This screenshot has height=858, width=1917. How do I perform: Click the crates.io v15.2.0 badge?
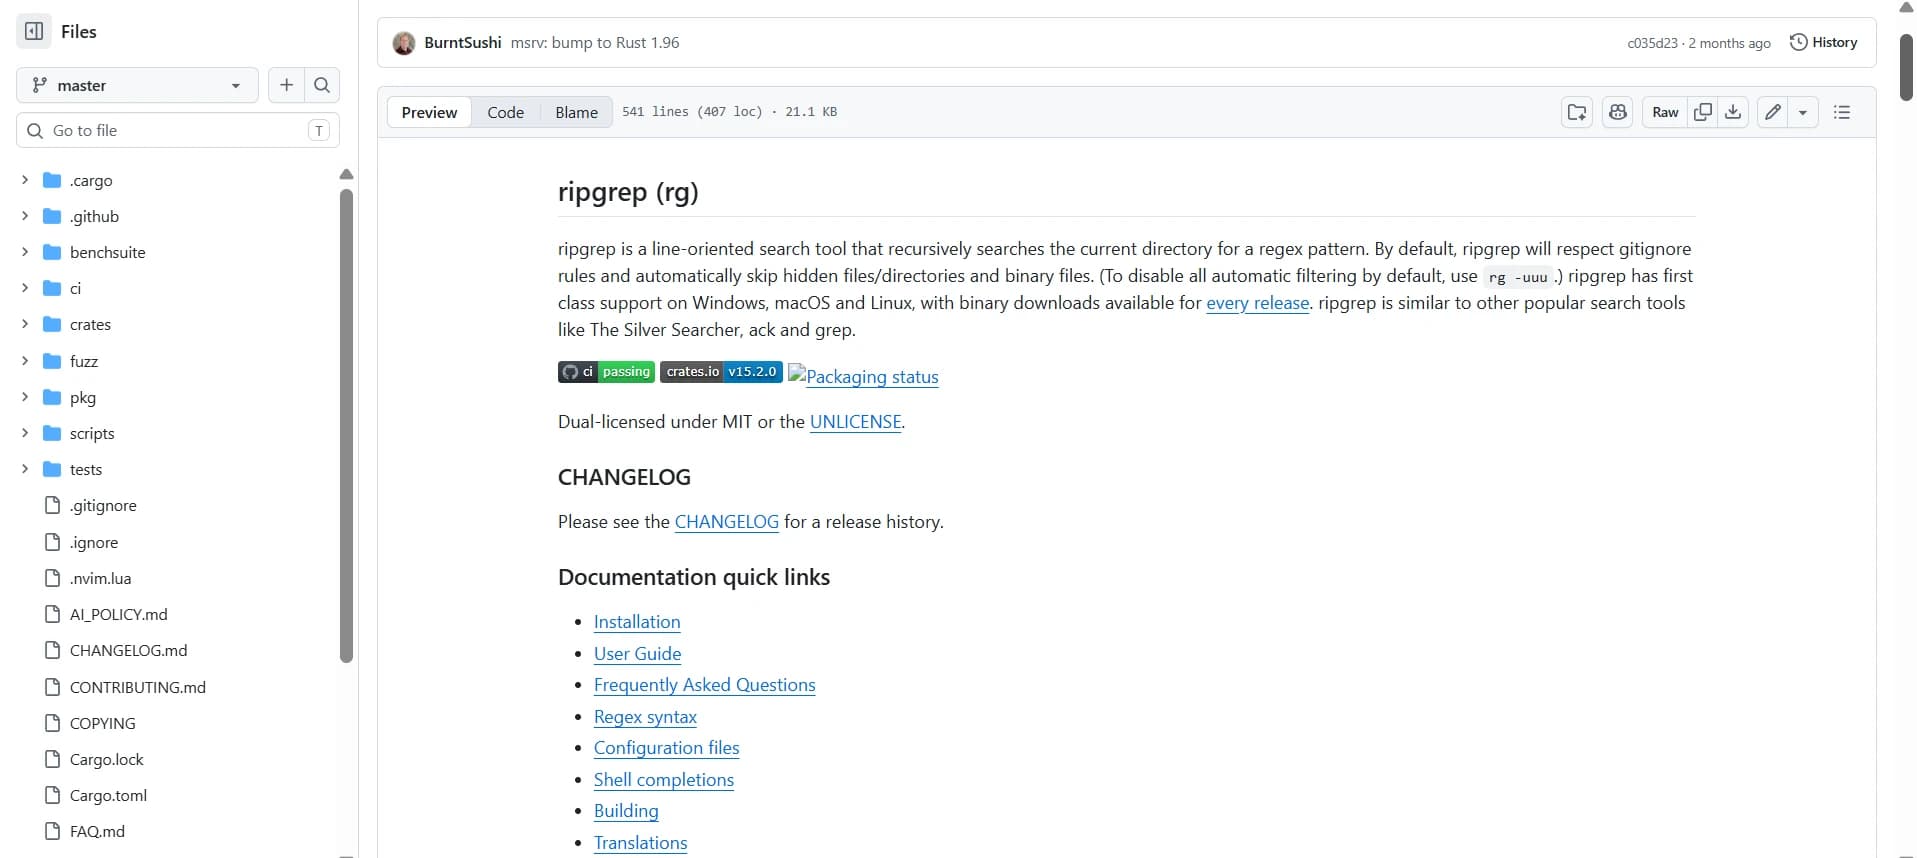point(721,372)
